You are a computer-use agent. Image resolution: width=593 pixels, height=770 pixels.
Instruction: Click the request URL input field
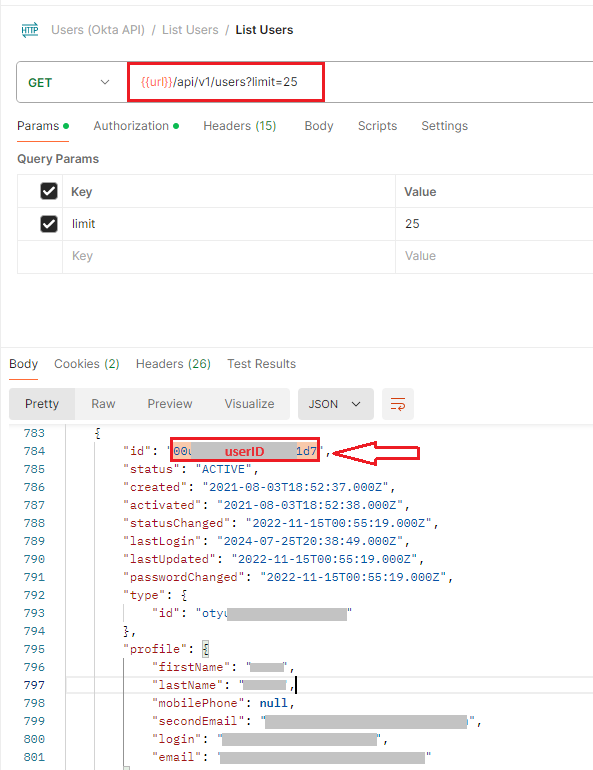pyautogui.click(x=360, y=82)
